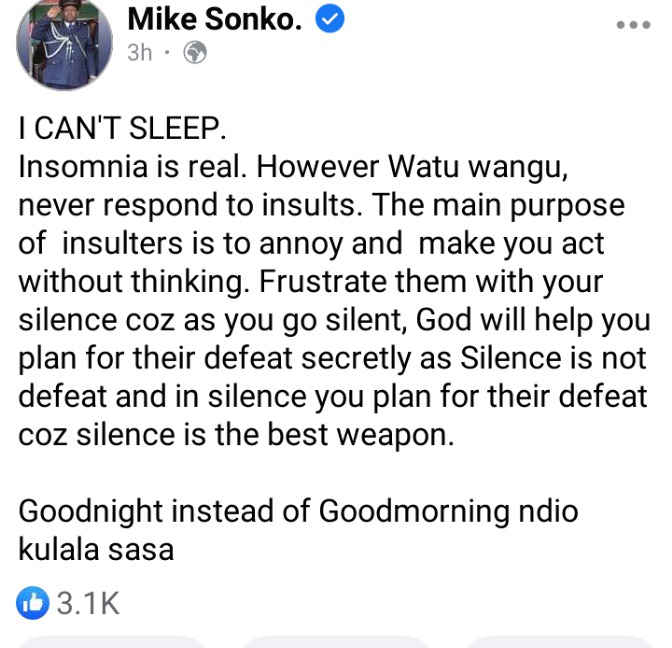The width and height of the screenshot is (672, 648).
Task: Open the Mike Sonko profile name
Action: 215,19
